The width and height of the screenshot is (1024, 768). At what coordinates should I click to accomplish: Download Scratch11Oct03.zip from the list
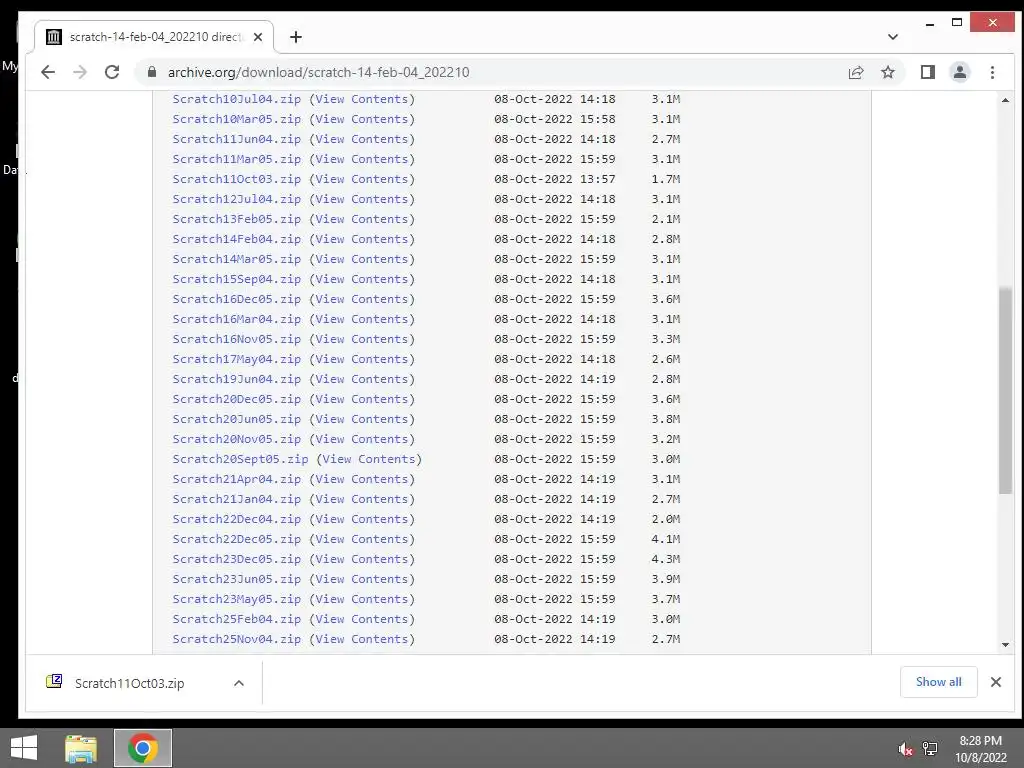coord(236,179)
